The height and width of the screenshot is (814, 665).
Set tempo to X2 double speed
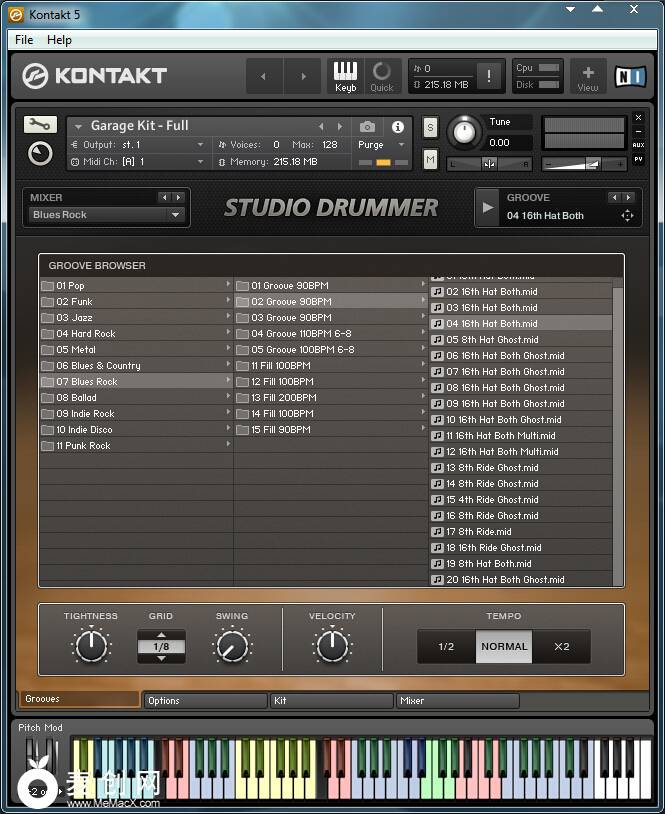click(561, 647)
